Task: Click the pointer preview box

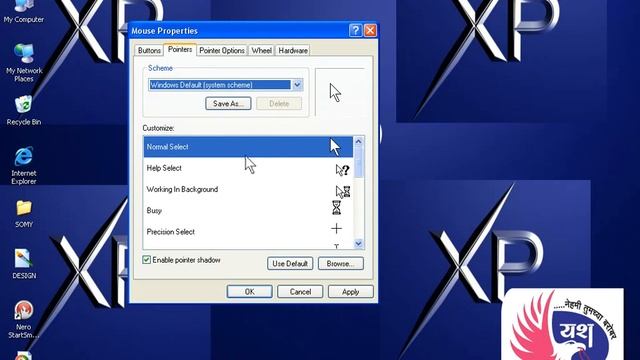Action: [x=340, y=92]
